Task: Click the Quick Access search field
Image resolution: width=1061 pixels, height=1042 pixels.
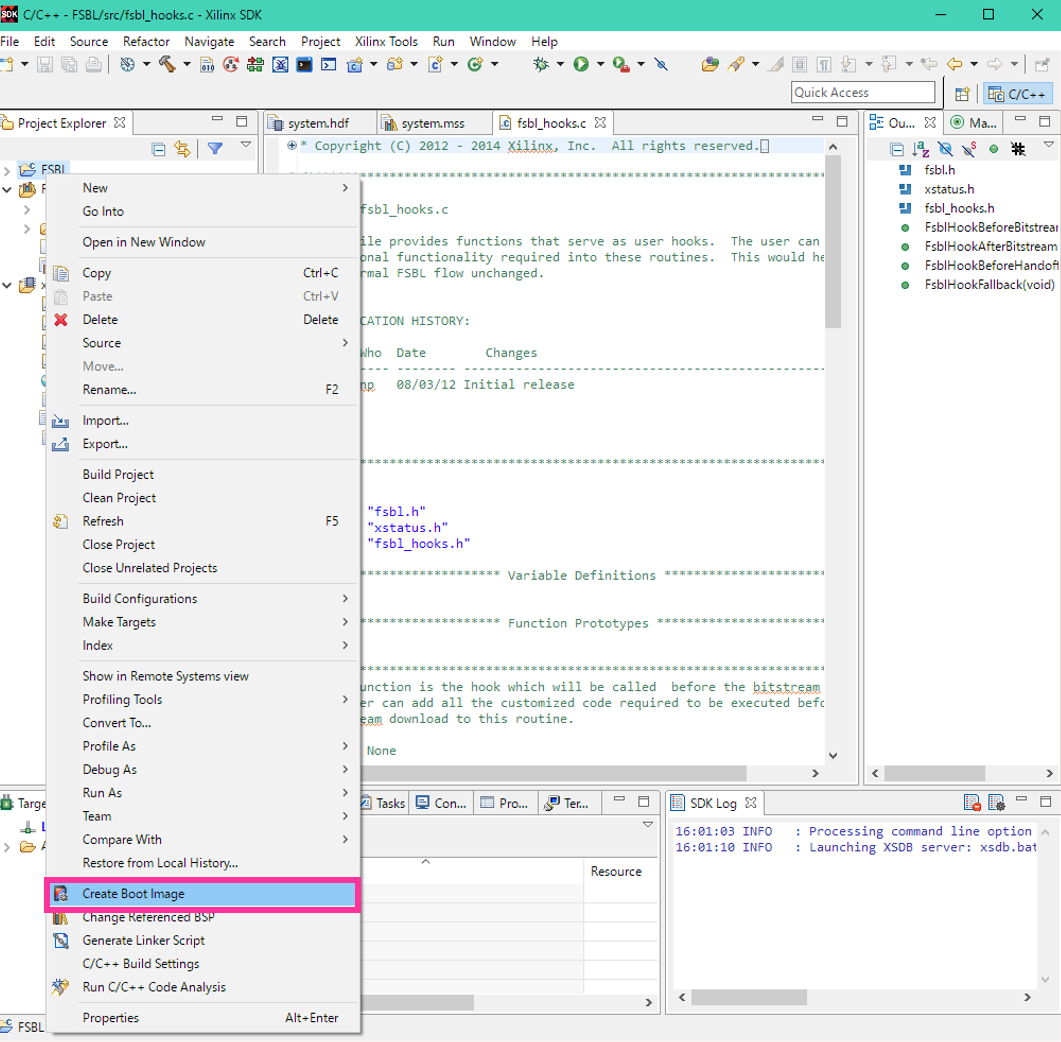Action: click(863, 93)
